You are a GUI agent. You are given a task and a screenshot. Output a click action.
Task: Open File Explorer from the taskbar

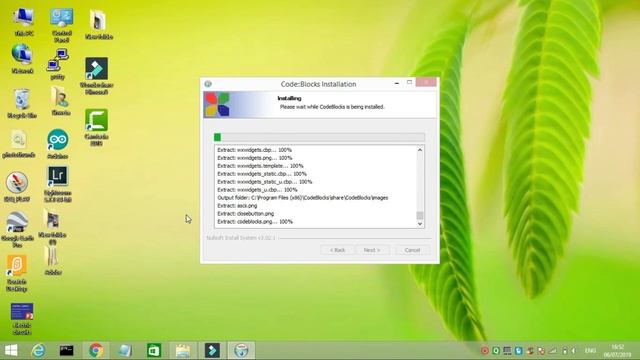(183, 350)
